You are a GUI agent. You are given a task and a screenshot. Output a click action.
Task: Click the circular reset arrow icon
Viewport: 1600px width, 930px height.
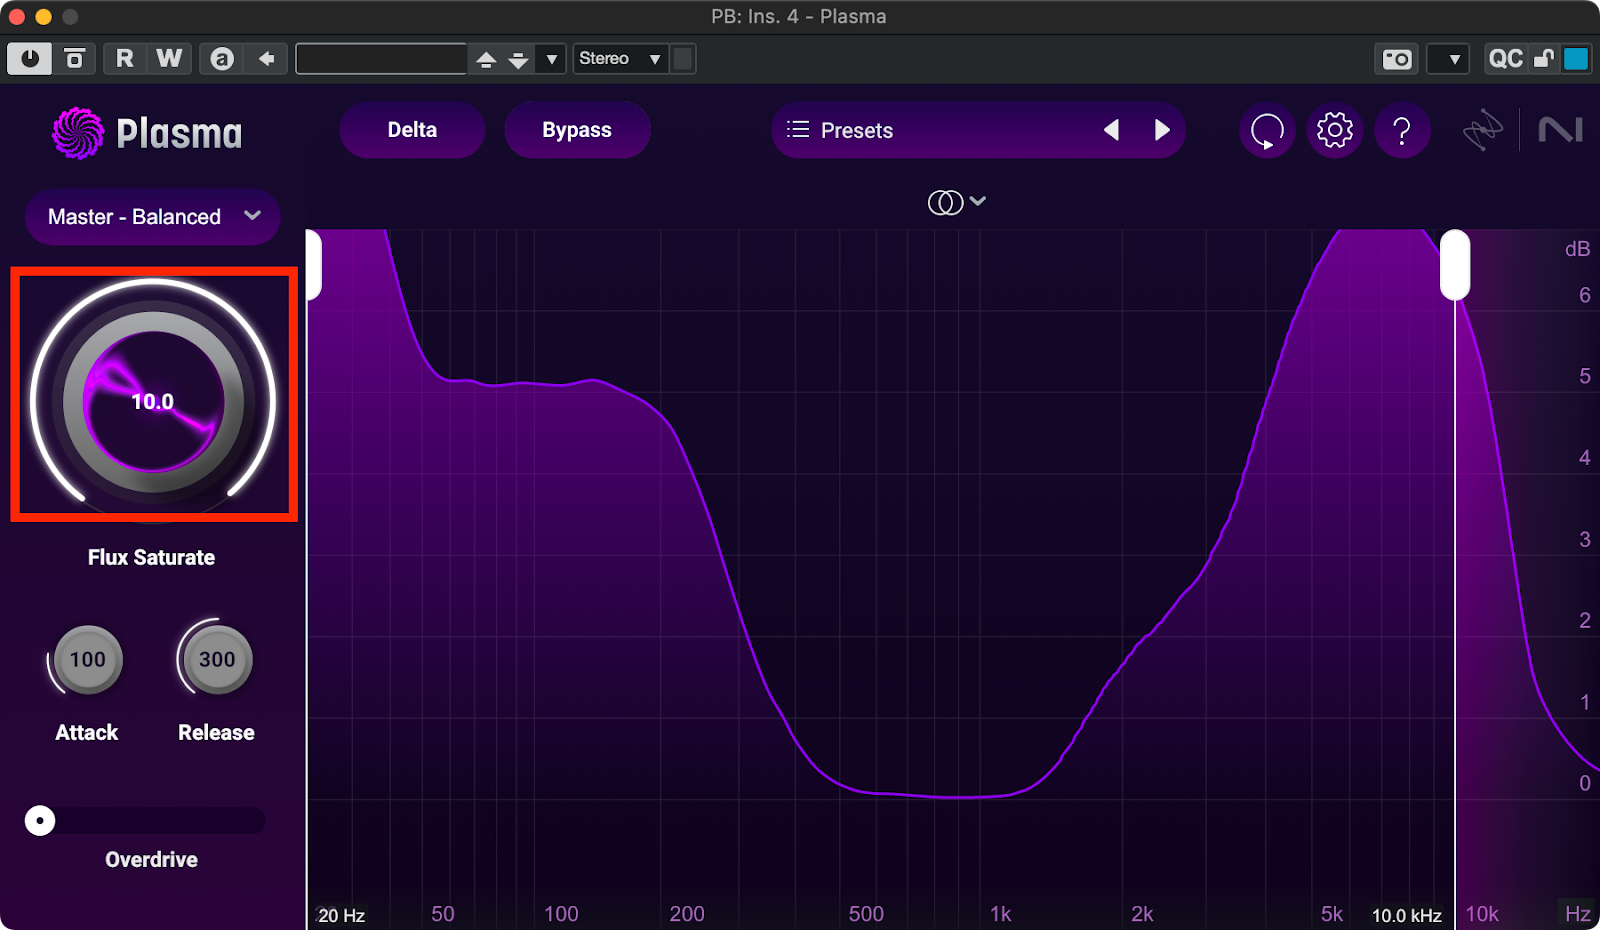pos(1266,130)
